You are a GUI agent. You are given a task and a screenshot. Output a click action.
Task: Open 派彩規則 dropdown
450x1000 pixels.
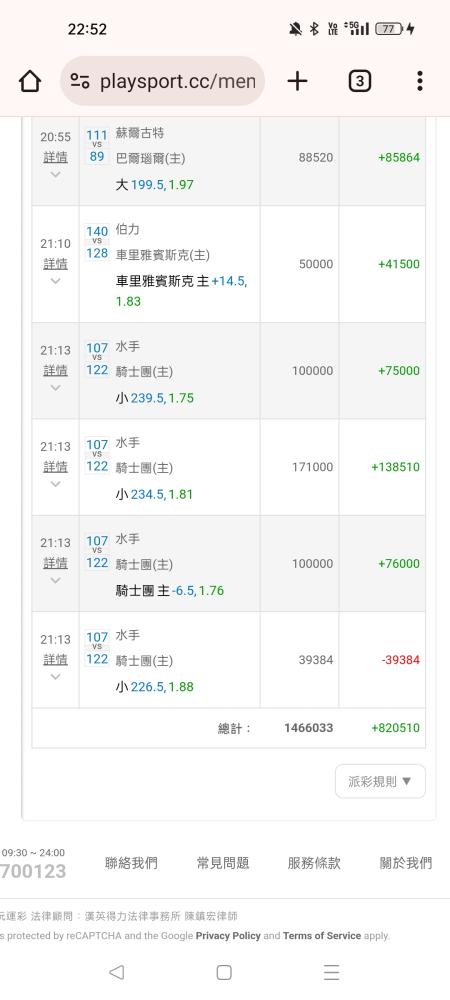click(x=380, y=781)
